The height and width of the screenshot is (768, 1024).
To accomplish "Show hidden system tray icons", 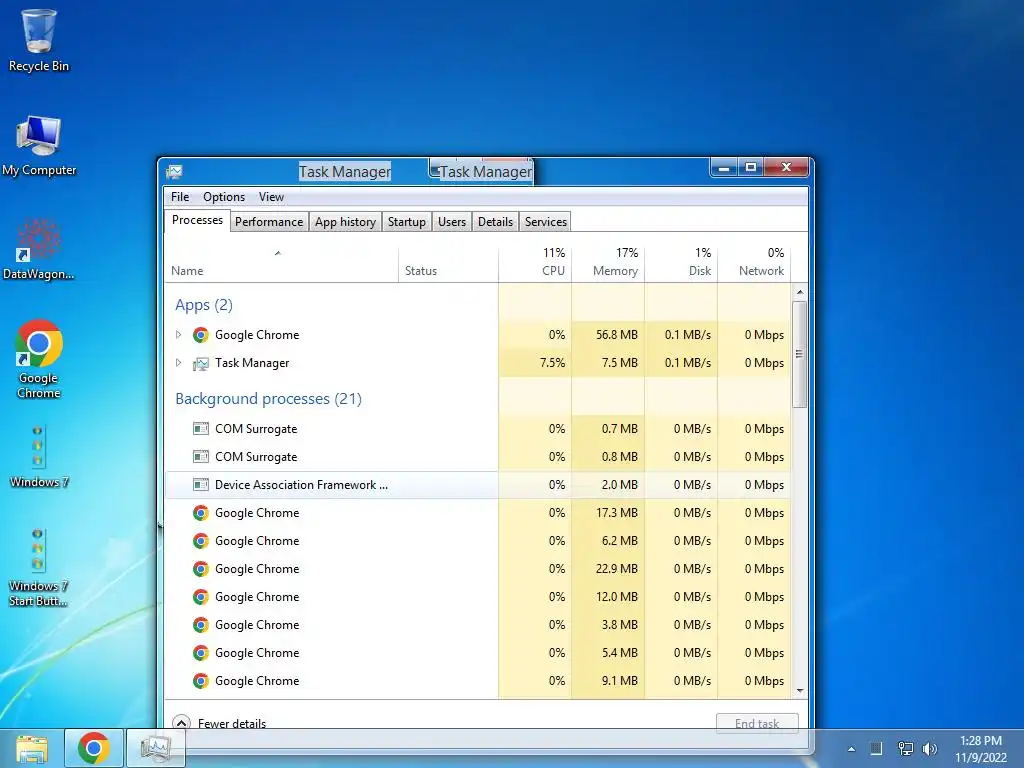I will (x=851, y=749).
